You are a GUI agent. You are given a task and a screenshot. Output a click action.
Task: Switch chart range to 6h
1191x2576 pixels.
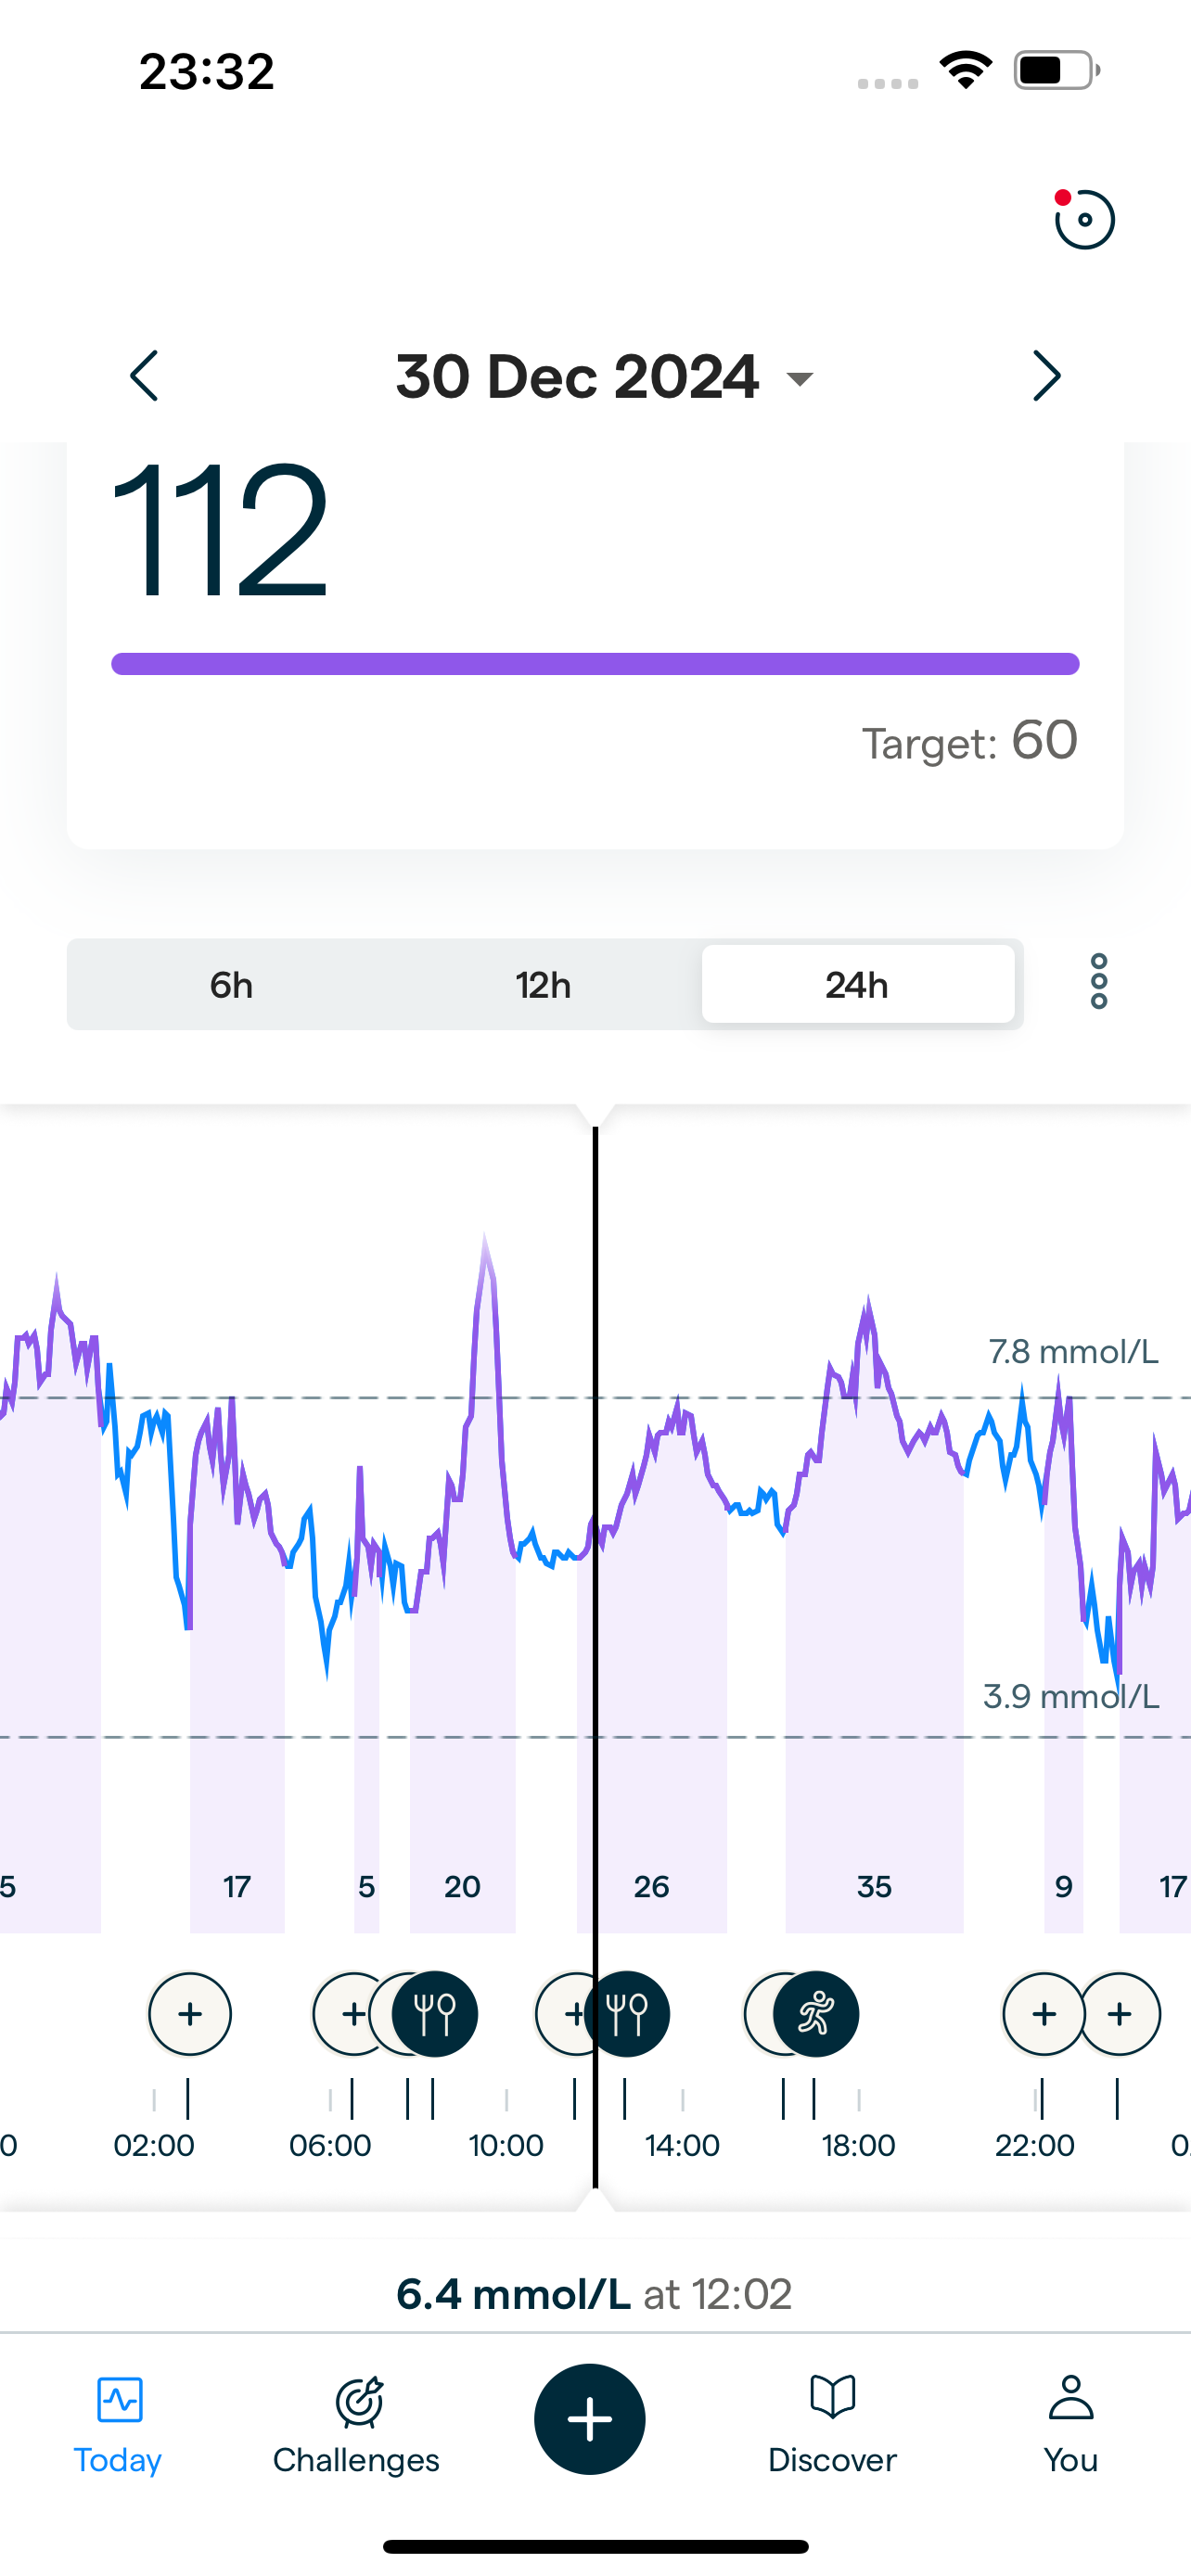click(231, 985)
